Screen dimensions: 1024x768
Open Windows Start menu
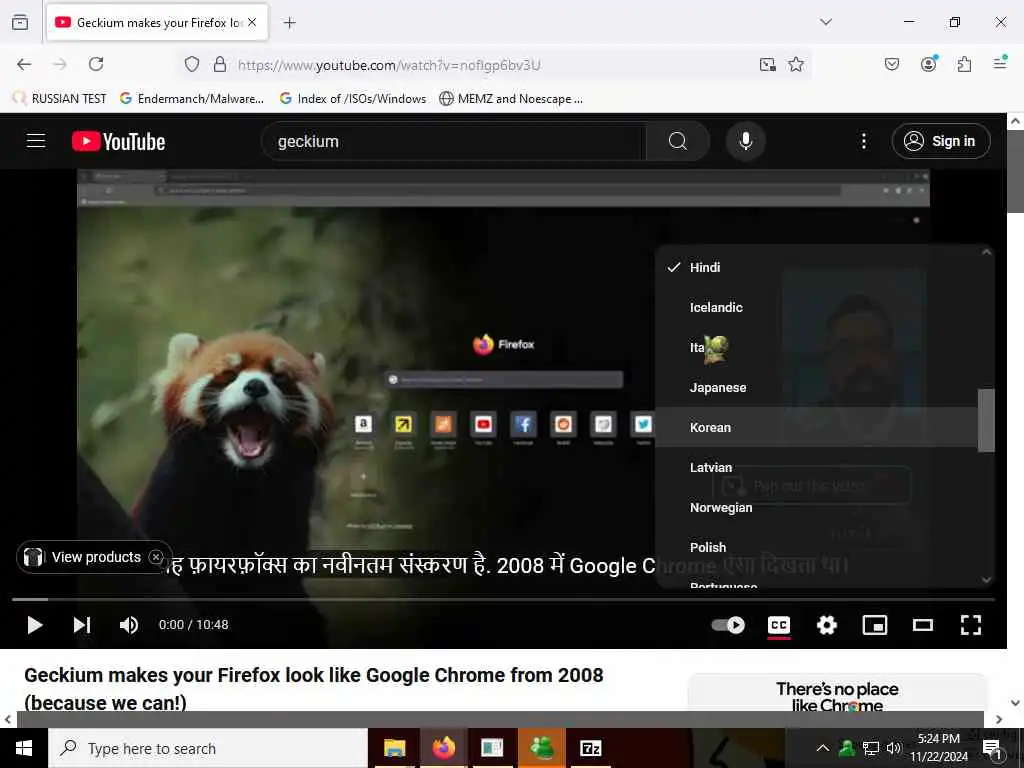click(24, 748)
